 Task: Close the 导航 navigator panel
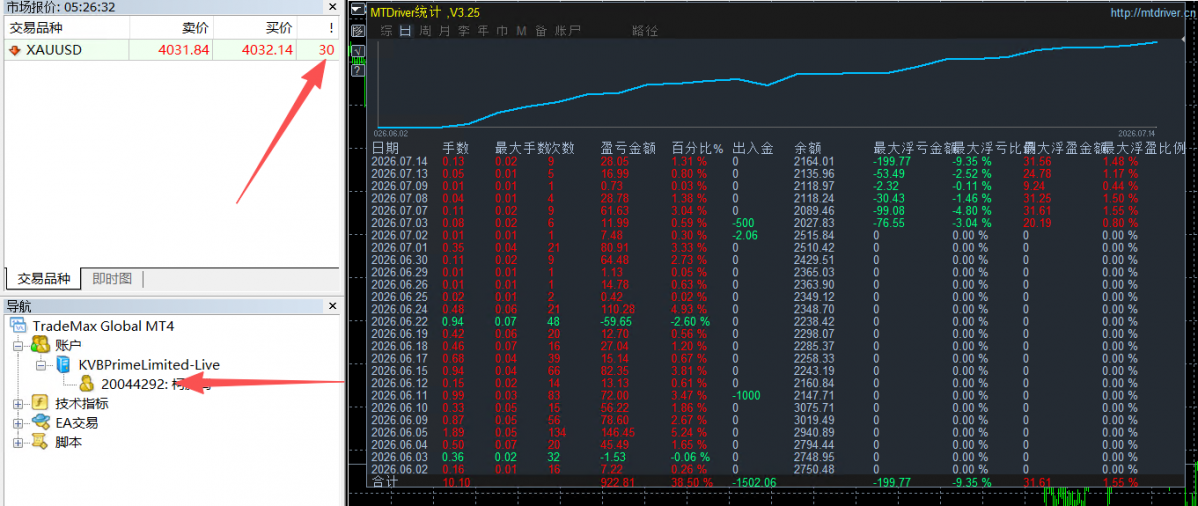pos(332,306)
